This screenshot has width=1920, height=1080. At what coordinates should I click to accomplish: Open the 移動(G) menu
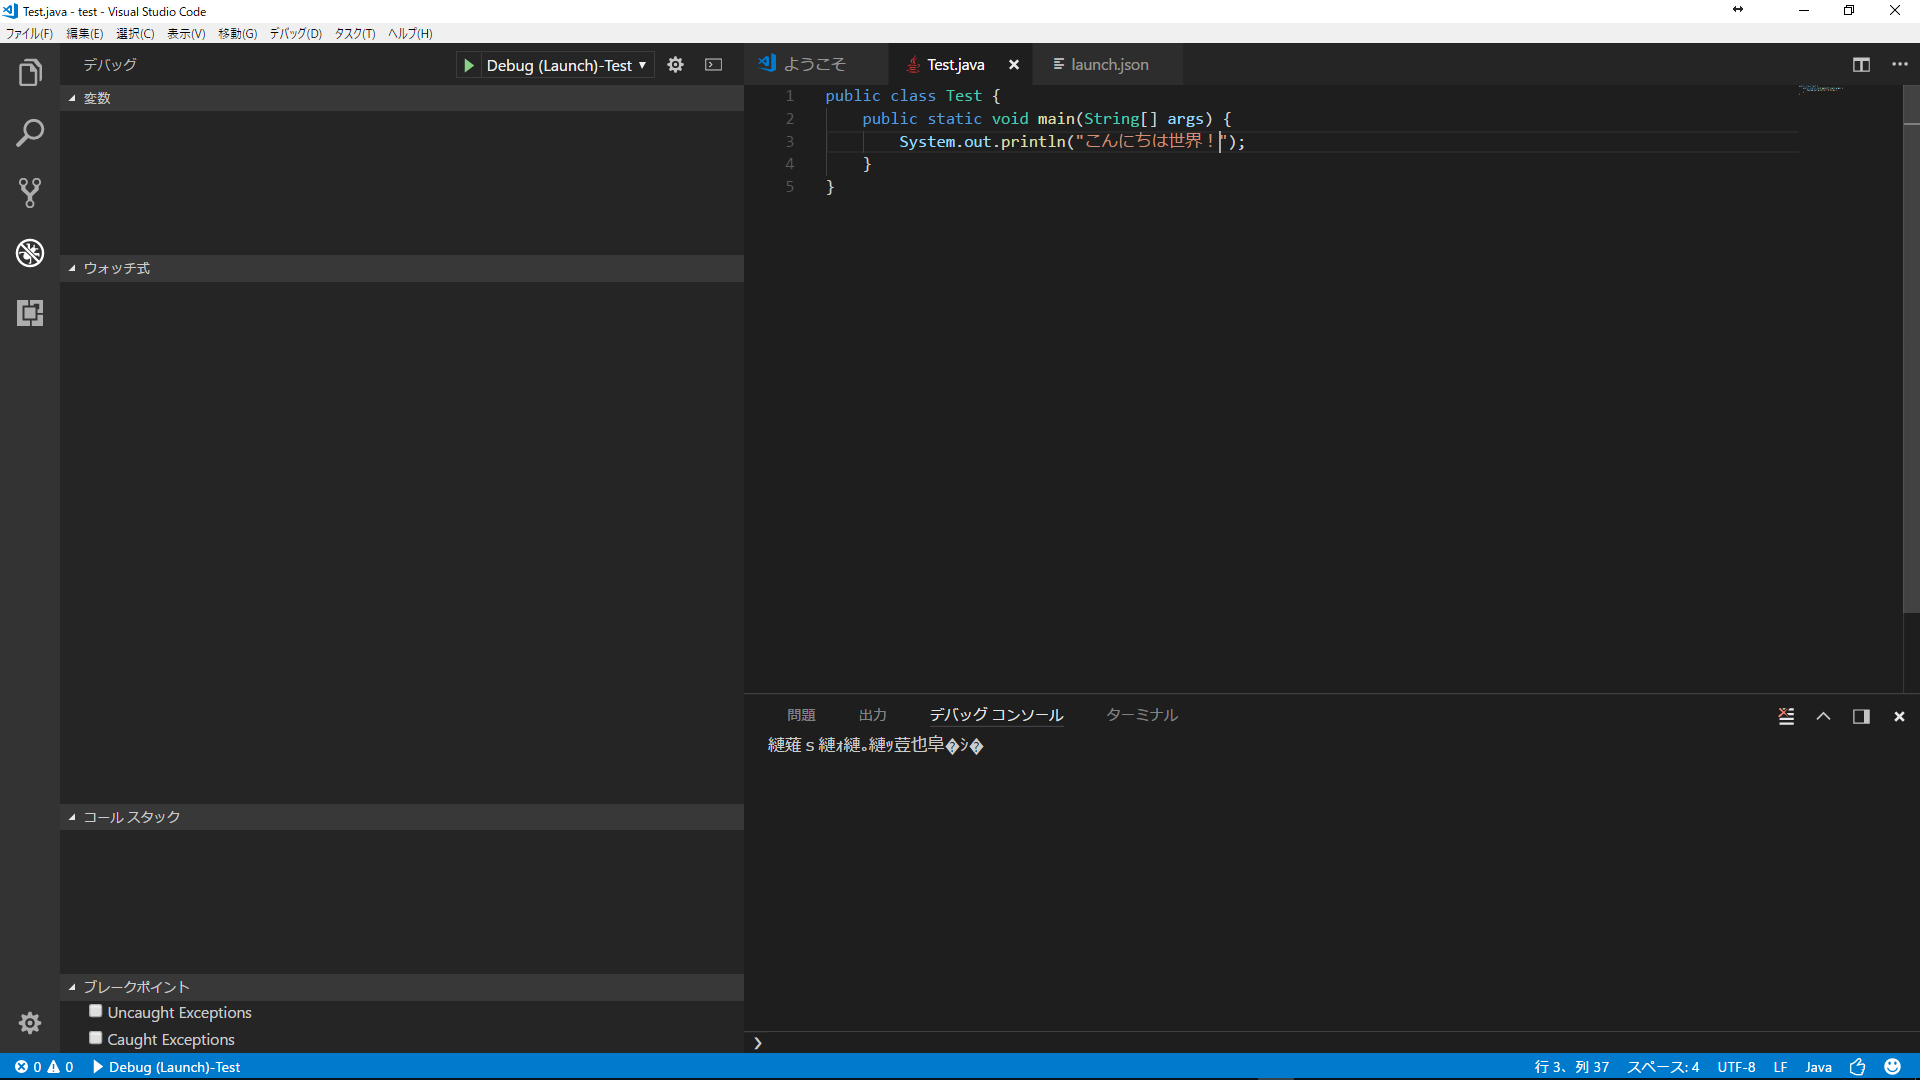pyautogui.click(x=237, y=33)
